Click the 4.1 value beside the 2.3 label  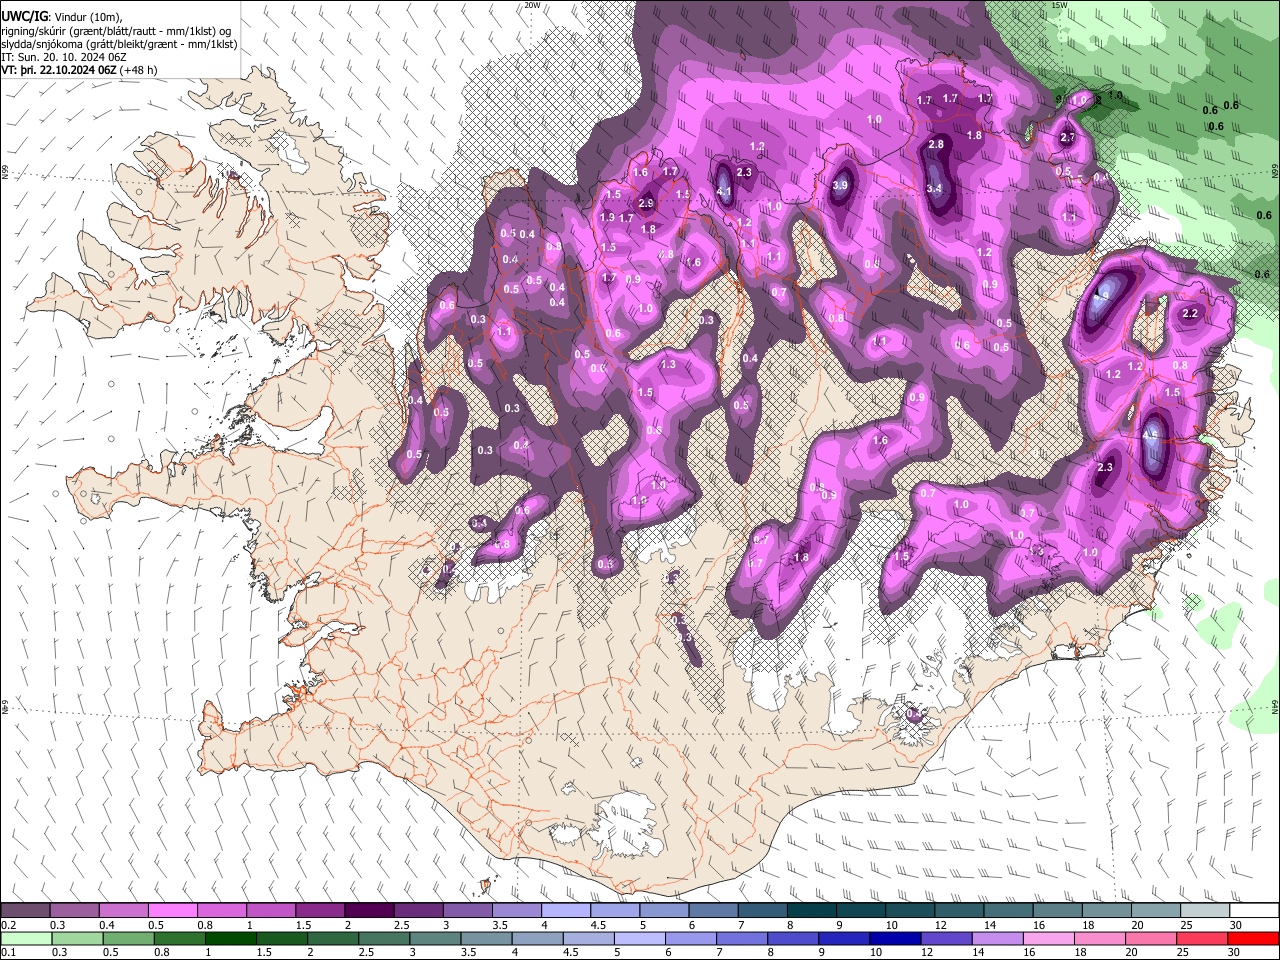point(724,191)
